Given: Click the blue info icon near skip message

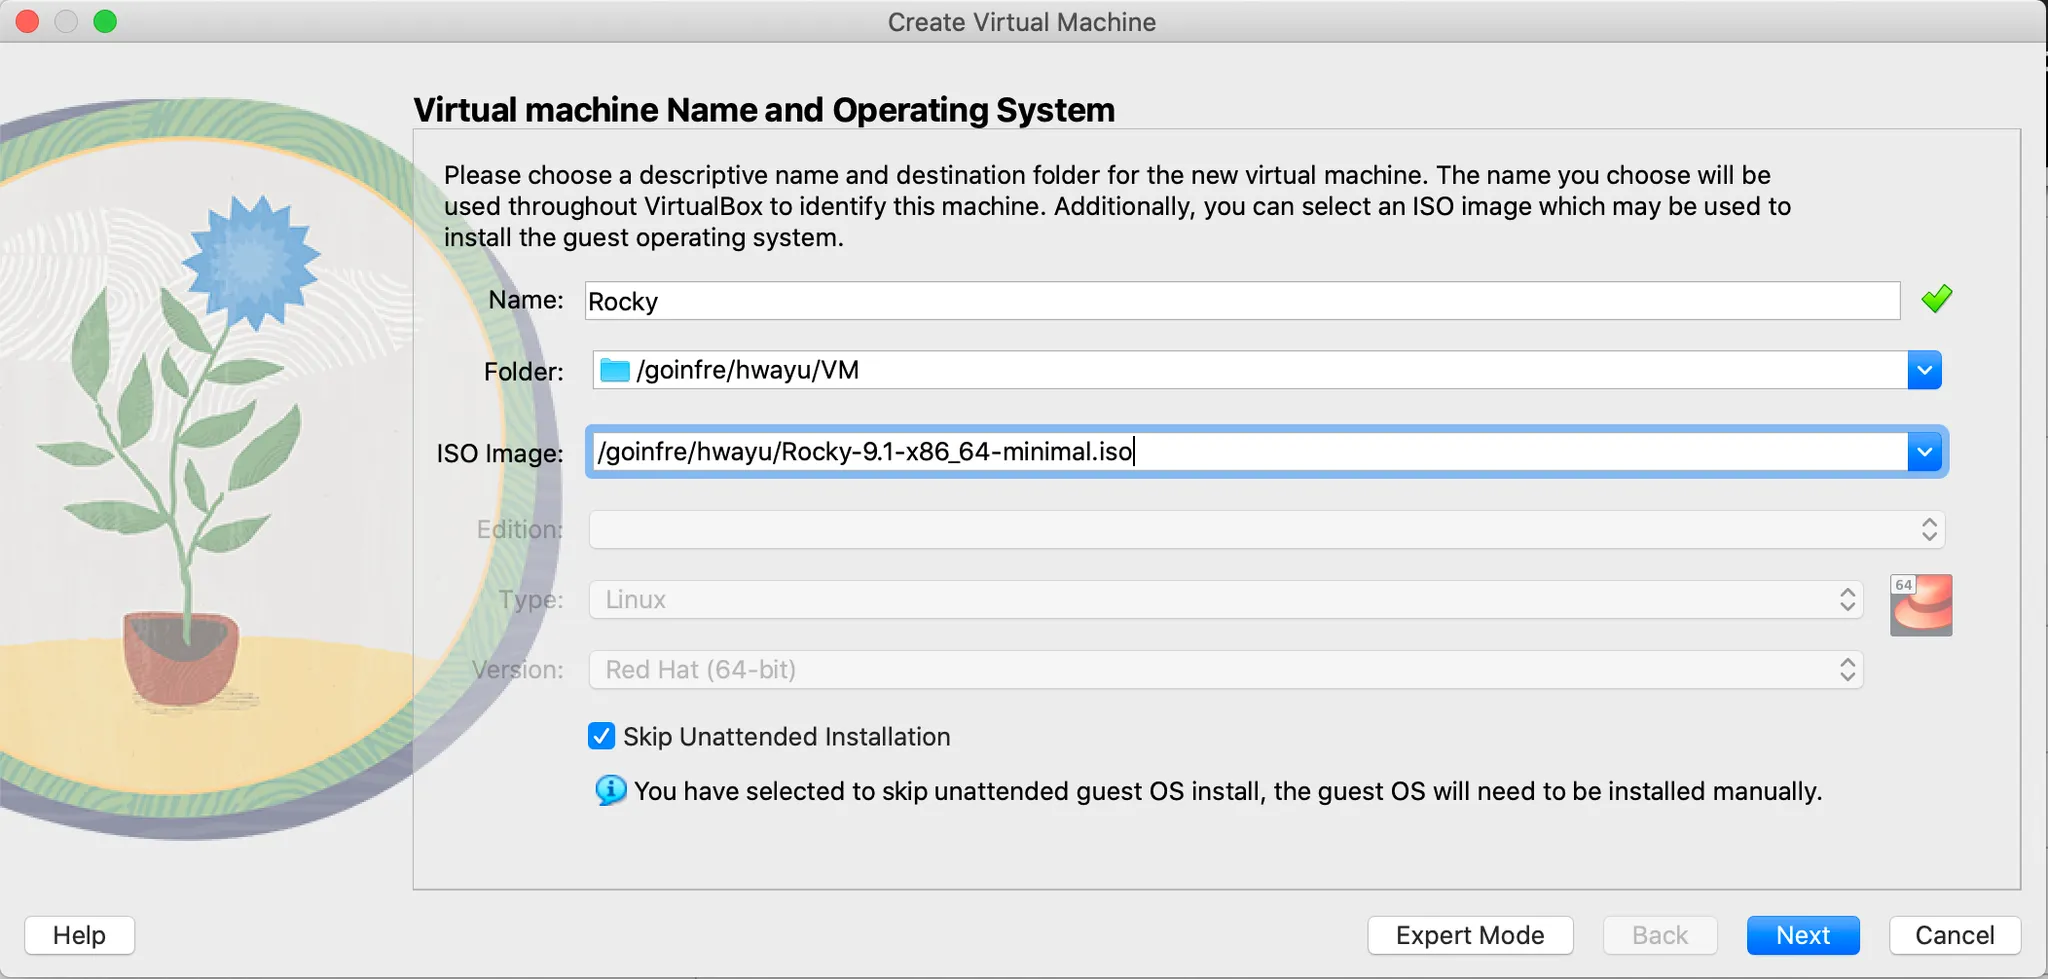Looking at the screenshot, I should [x=610, y=791].
